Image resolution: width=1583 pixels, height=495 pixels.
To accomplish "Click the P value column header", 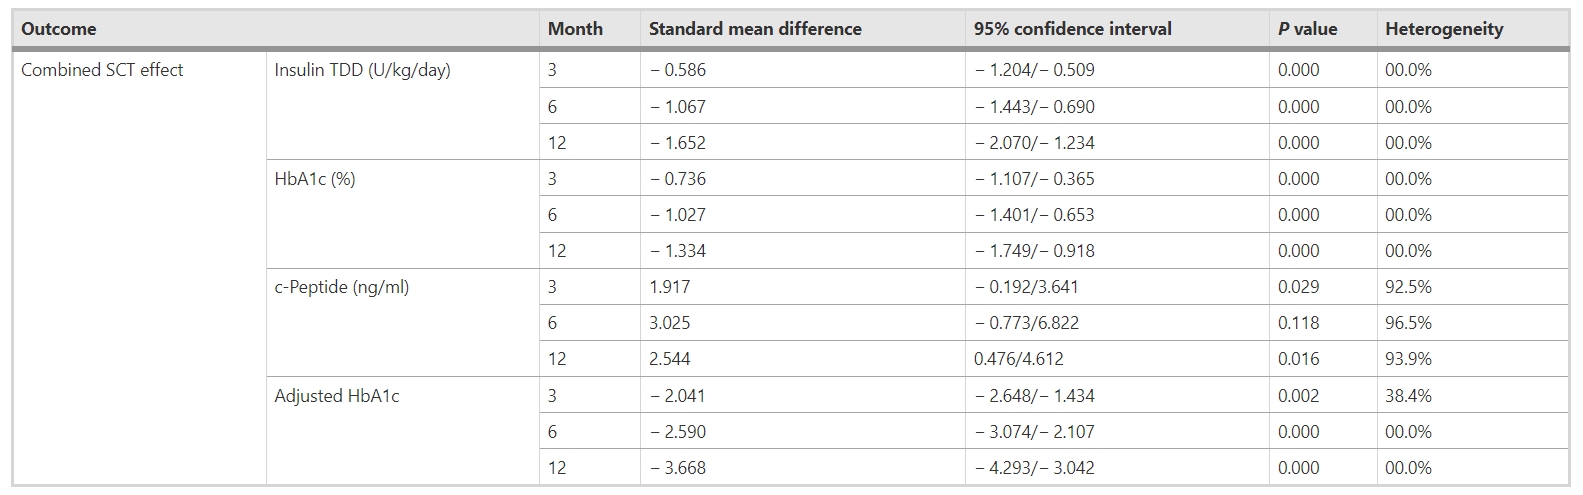I will [1307, 29].
